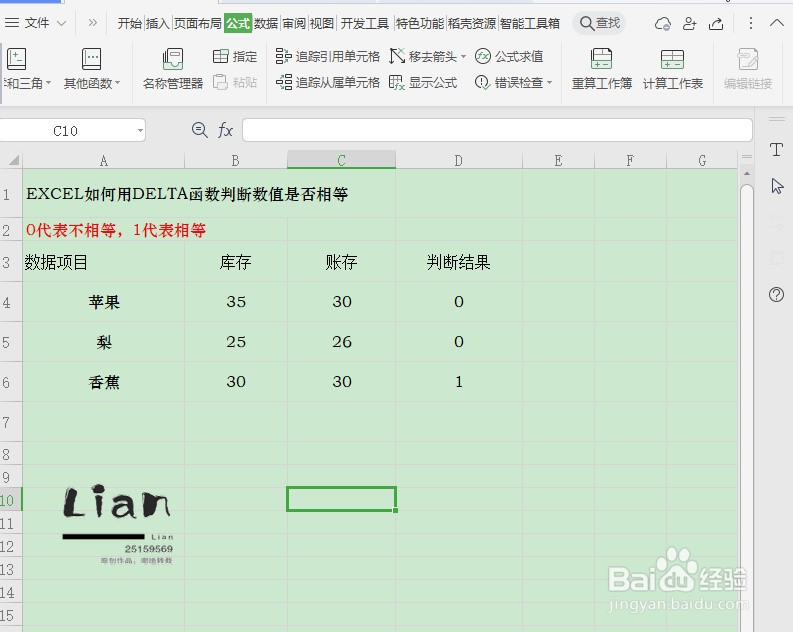
Task: Expand the 文件 dropdown arrow
Action: [x=62, y=23]
